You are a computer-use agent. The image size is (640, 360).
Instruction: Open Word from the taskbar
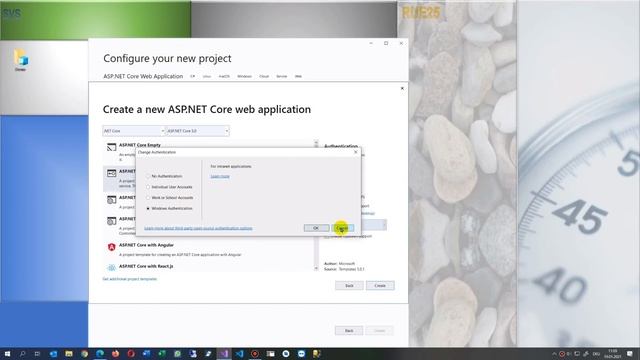point(147,354)
